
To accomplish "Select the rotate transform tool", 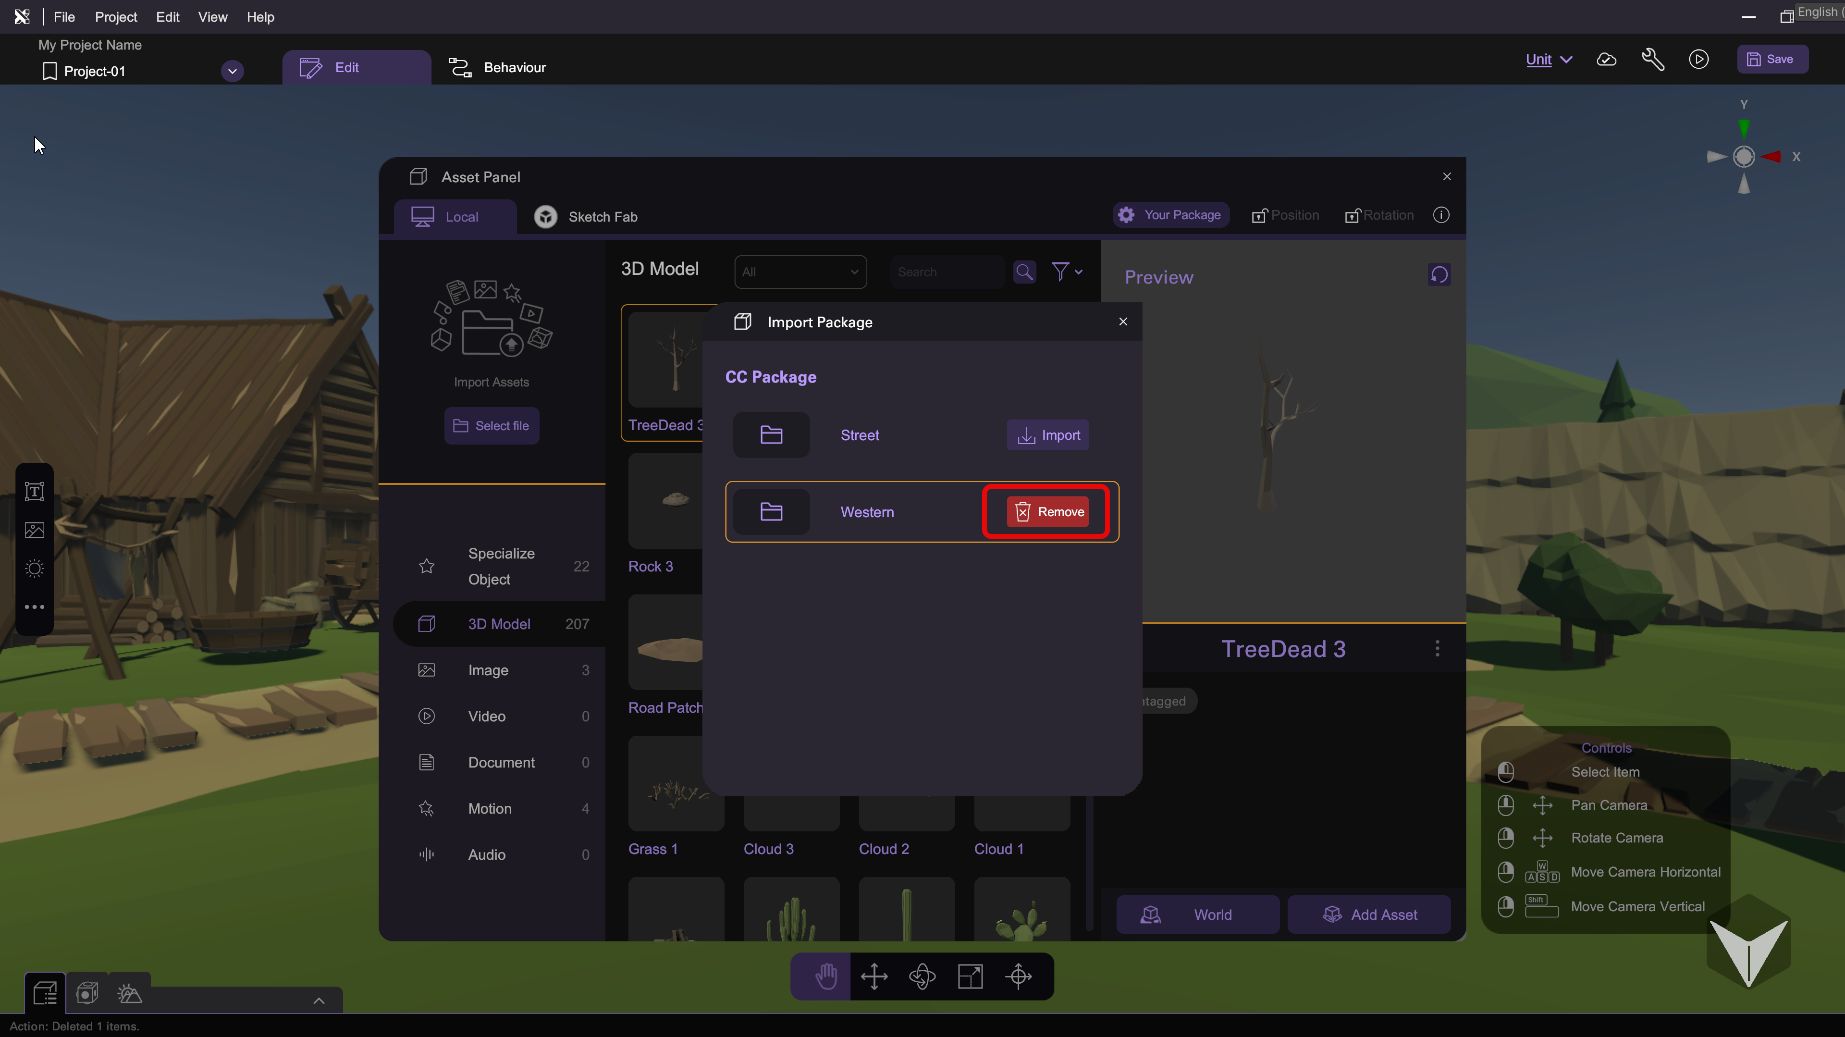I will [x=922, y=976].
